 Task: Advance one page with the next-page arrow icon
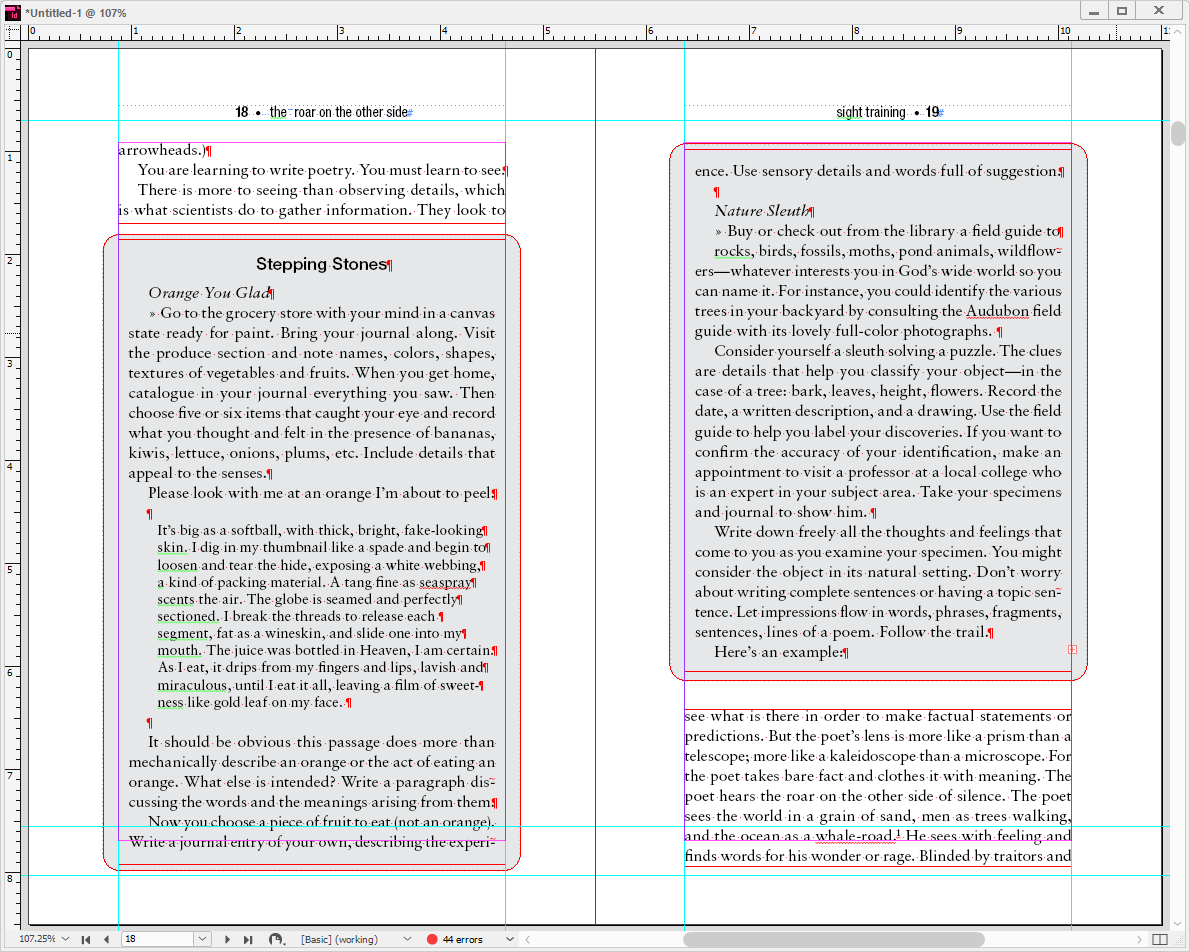(228, 939)
